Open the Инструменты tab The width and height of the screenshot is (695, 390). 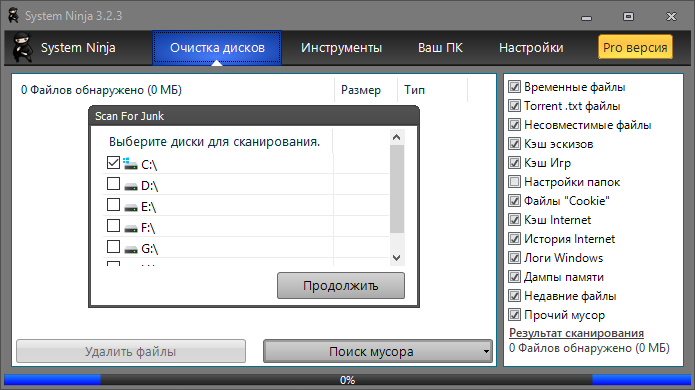tap(341, 48)
